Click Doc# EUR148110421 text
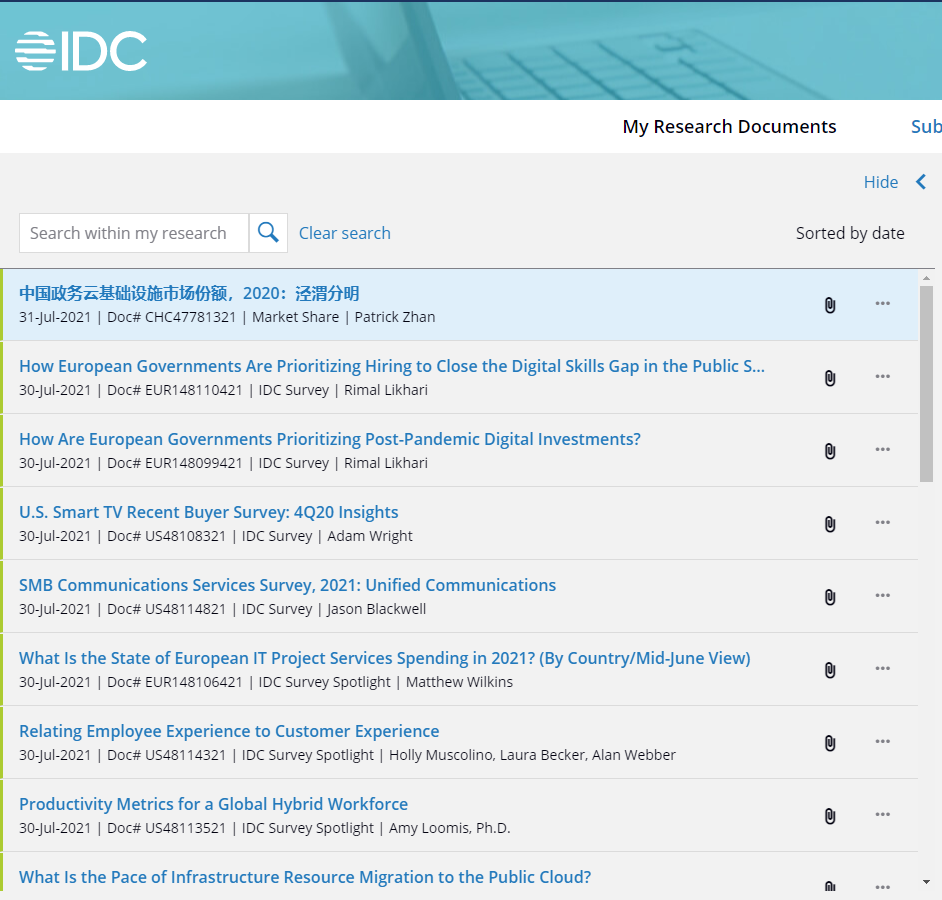The image size is (942, 900). coord(175,390)
